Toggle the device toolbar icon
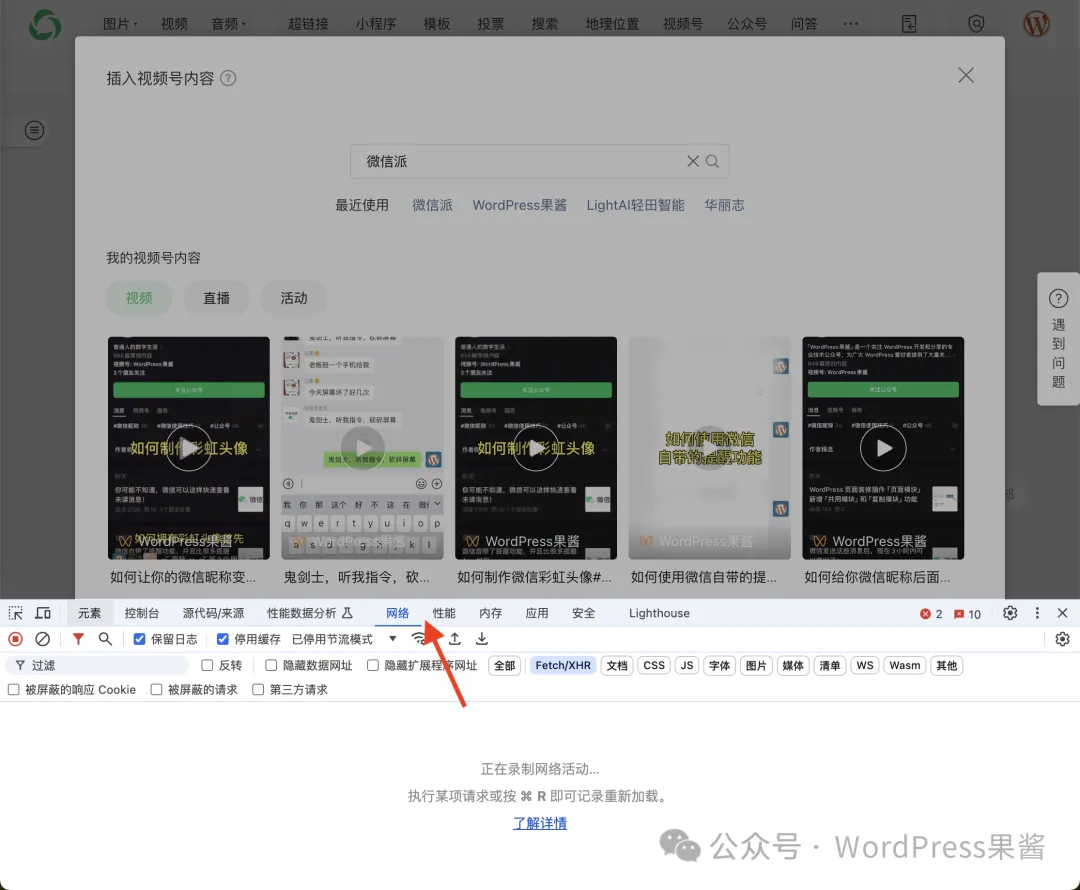This screenshot has width=1080, height=890. [x=43, y=613]
